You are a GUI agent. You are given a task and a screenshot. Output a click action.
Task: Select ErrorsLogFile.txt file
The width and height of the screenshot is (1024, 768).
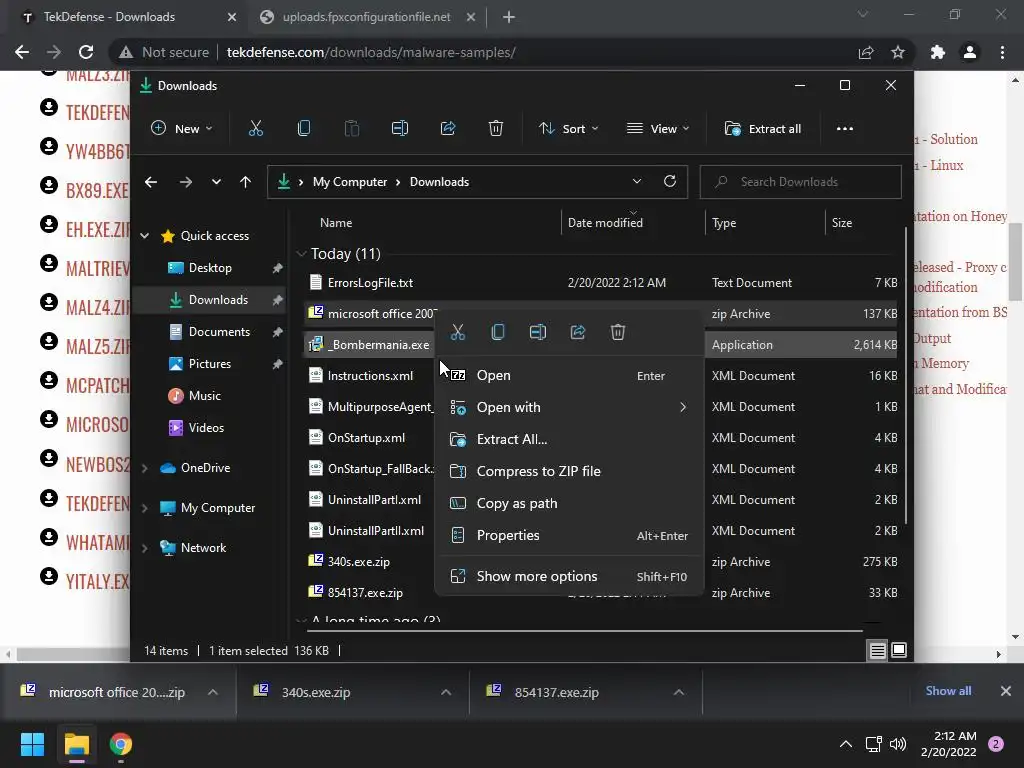coord(370,283)
